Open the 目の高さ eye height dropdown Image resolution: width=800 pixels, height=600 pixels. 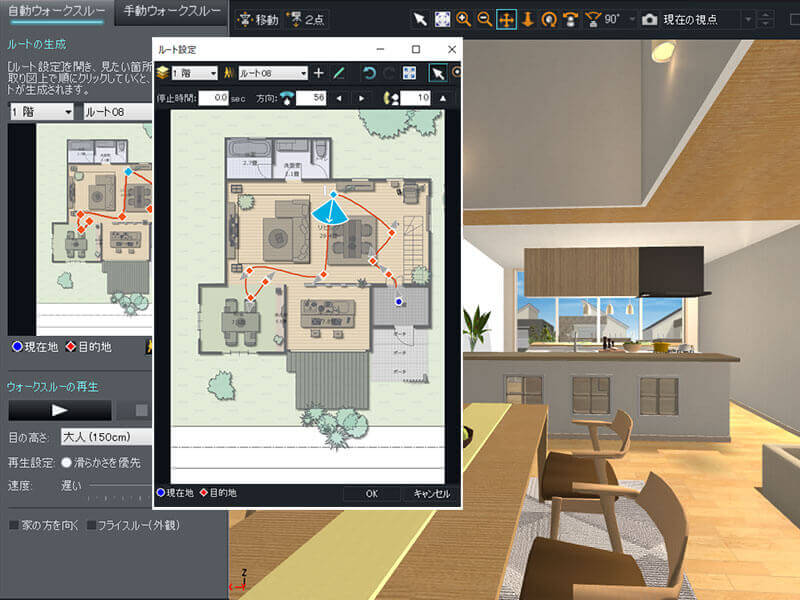coord(105,437)
